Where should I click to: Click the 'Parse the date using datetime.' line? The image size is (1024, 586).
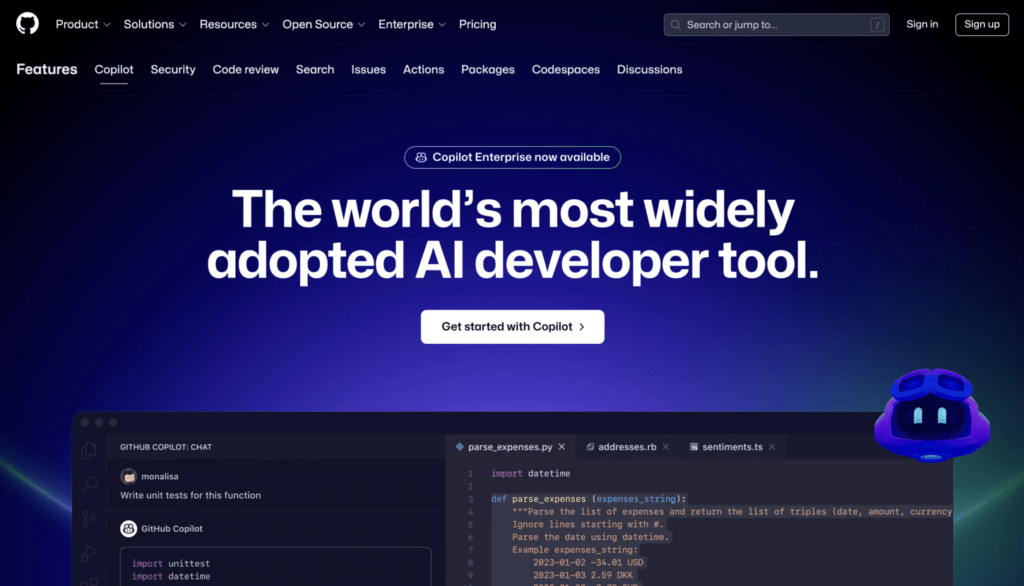pos(591,537)
